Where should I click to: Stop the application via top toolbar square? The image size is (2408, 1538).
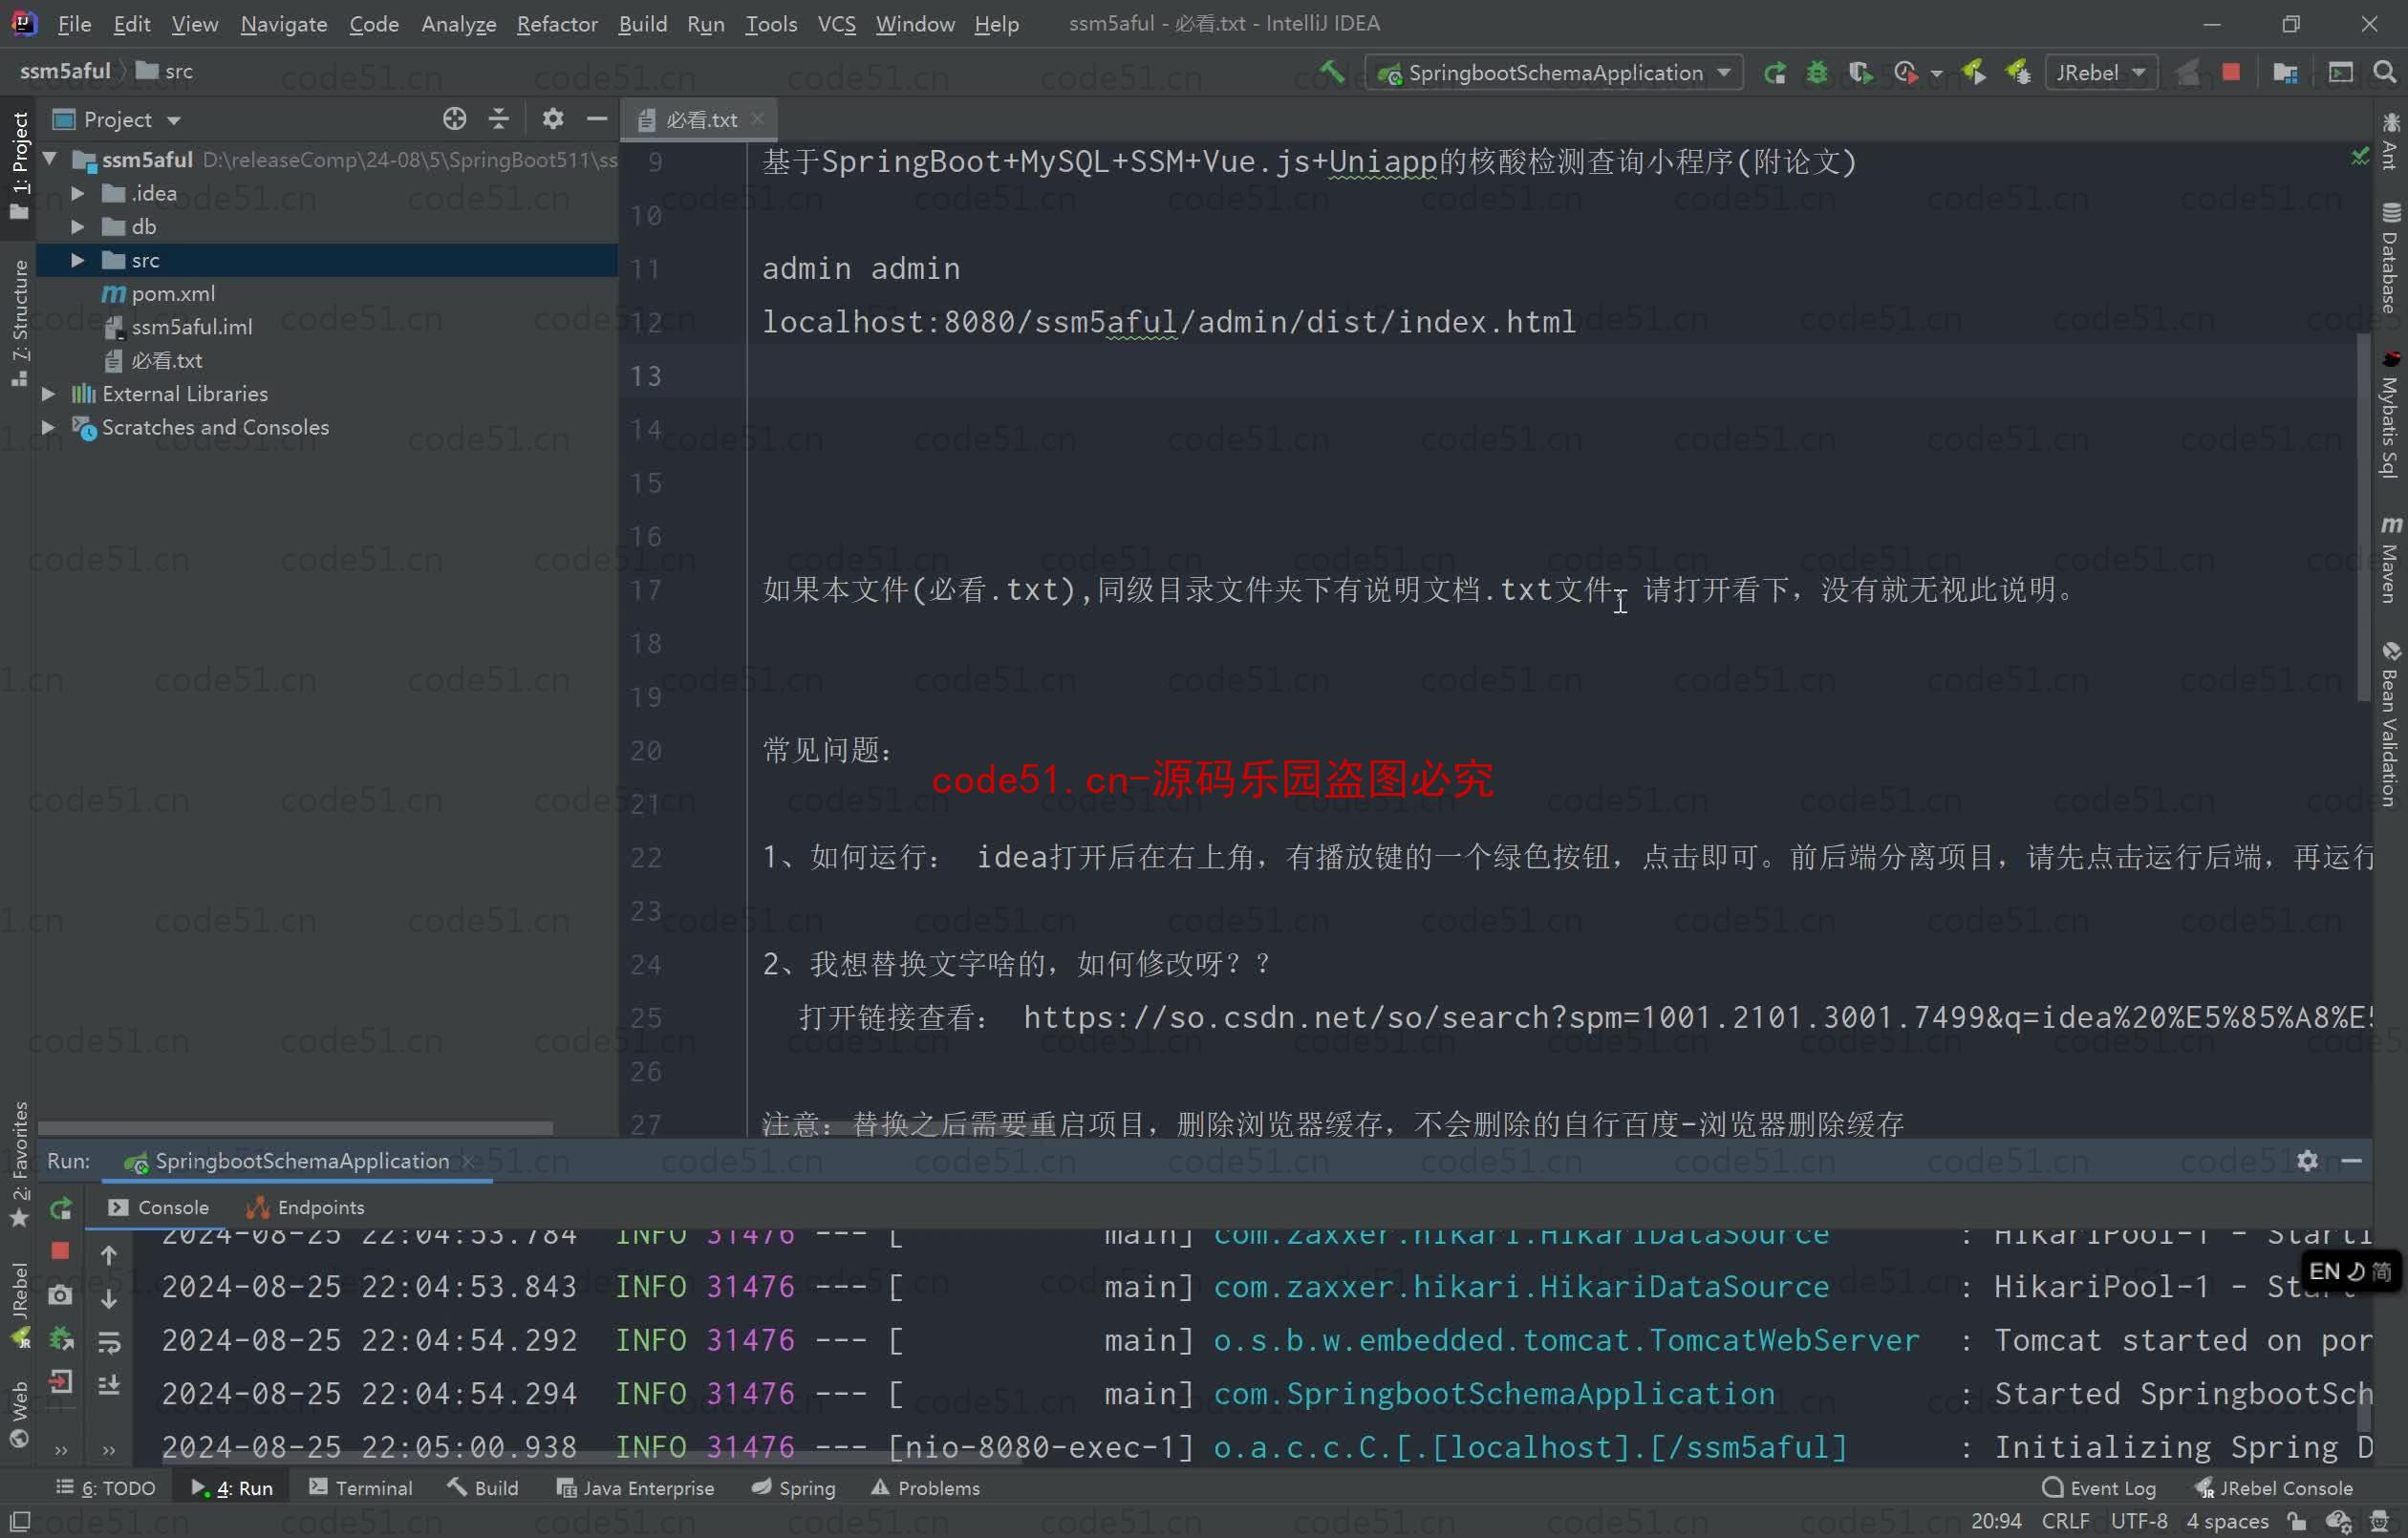(x=2230, y=72)
